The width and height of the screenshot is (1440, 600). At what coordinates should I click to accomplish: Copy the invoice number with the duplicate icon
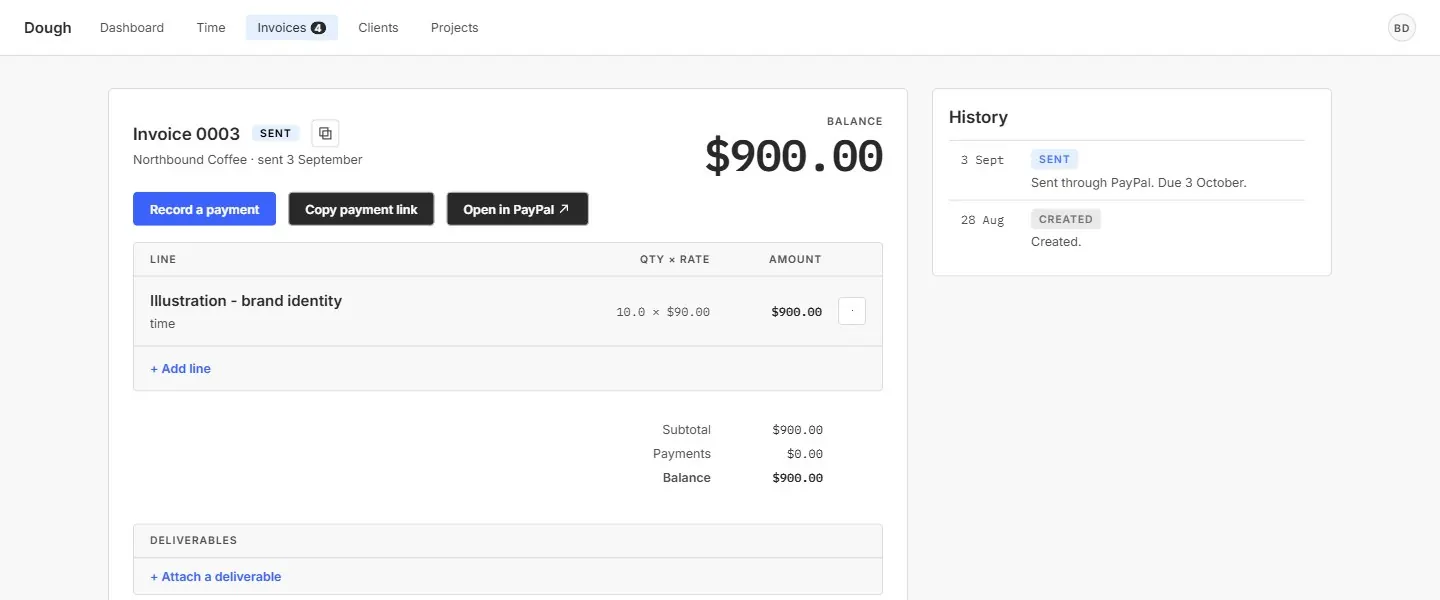[325, 133]
